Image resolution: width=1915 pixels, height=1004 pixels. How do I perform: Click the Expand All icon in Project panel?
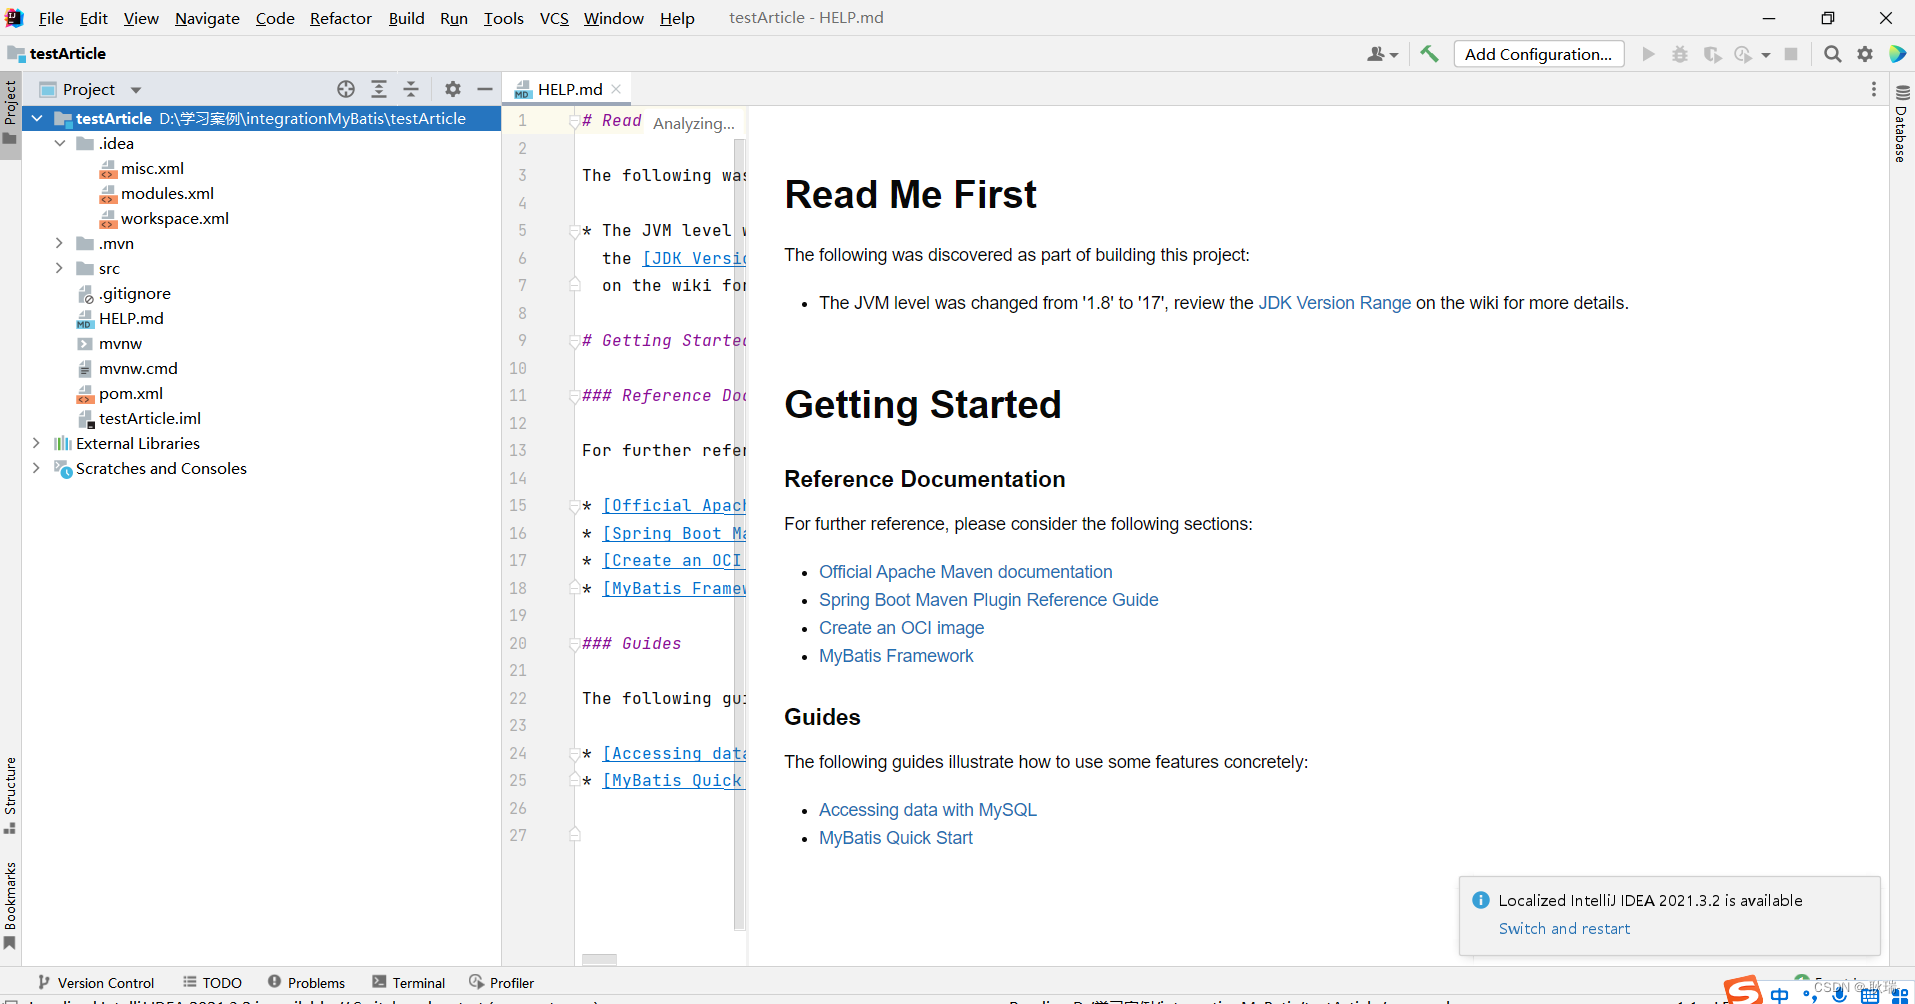379,89
